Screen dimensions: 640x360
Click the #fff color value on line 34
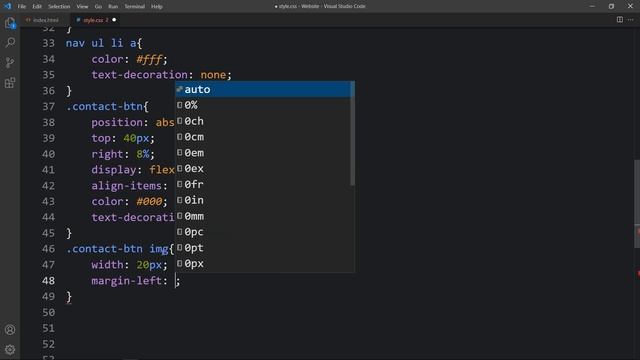pyautogui.click(x=149, y=59)
